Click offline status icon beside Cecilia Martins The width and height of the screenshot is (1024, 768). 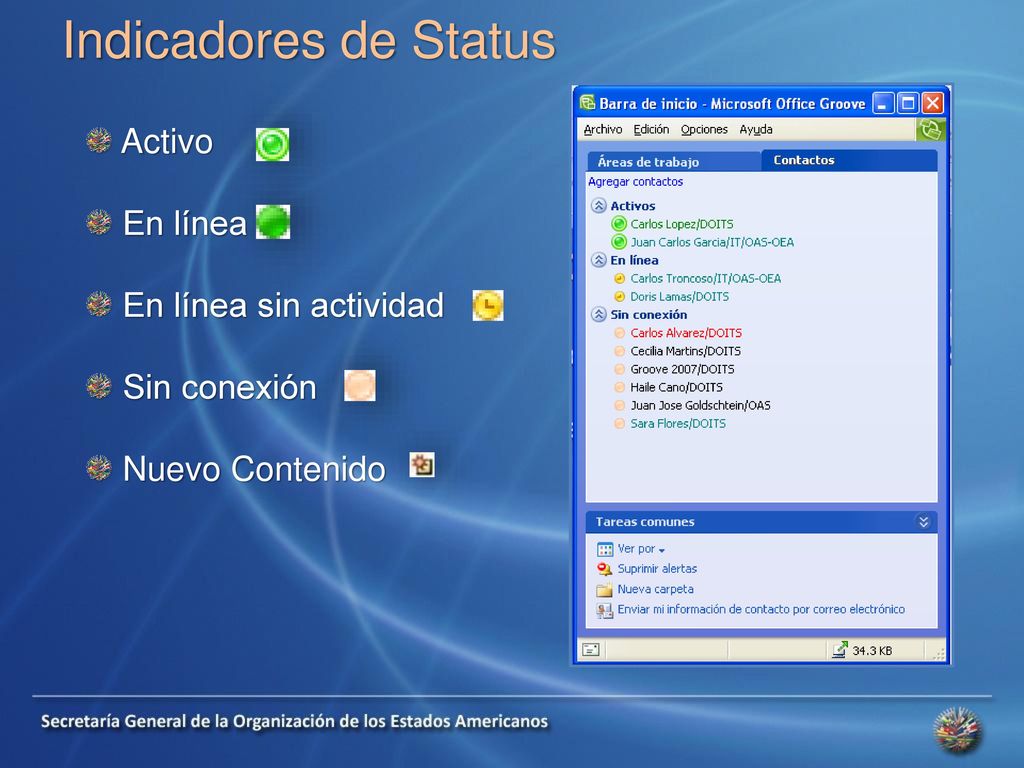[620, 351]
